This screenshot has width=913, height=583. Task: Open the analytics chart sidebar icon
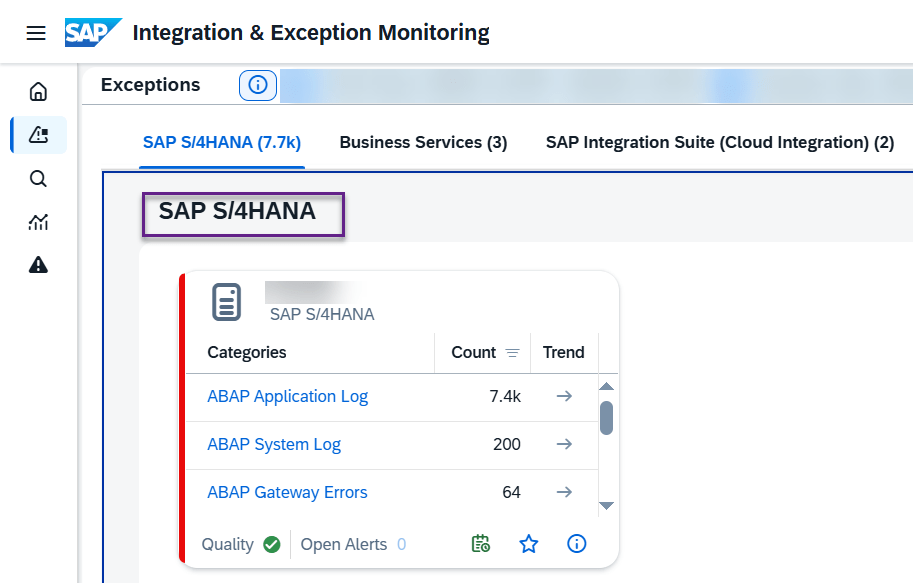[x=38, y=222]
